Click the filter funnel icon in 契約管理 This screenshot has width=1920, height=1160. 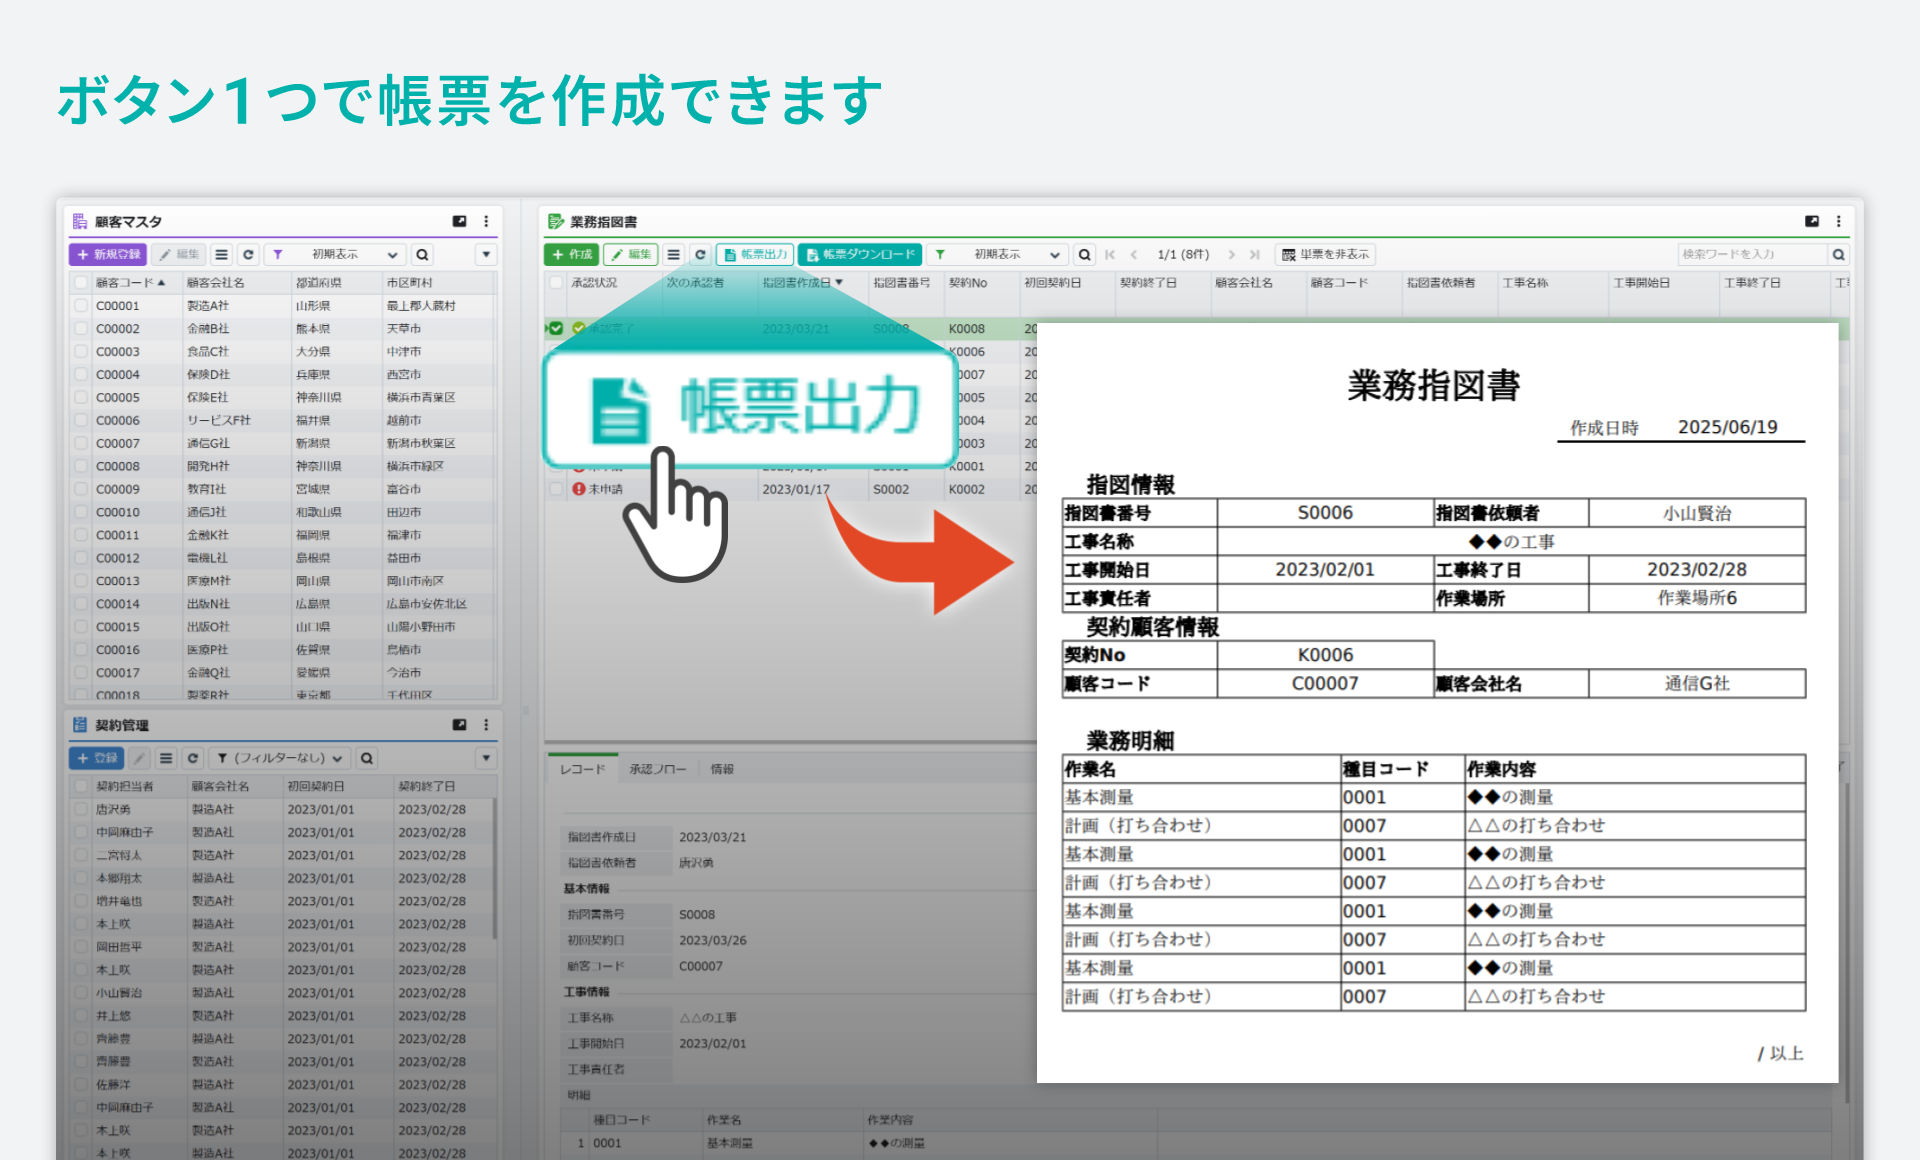tap(223, 758)
